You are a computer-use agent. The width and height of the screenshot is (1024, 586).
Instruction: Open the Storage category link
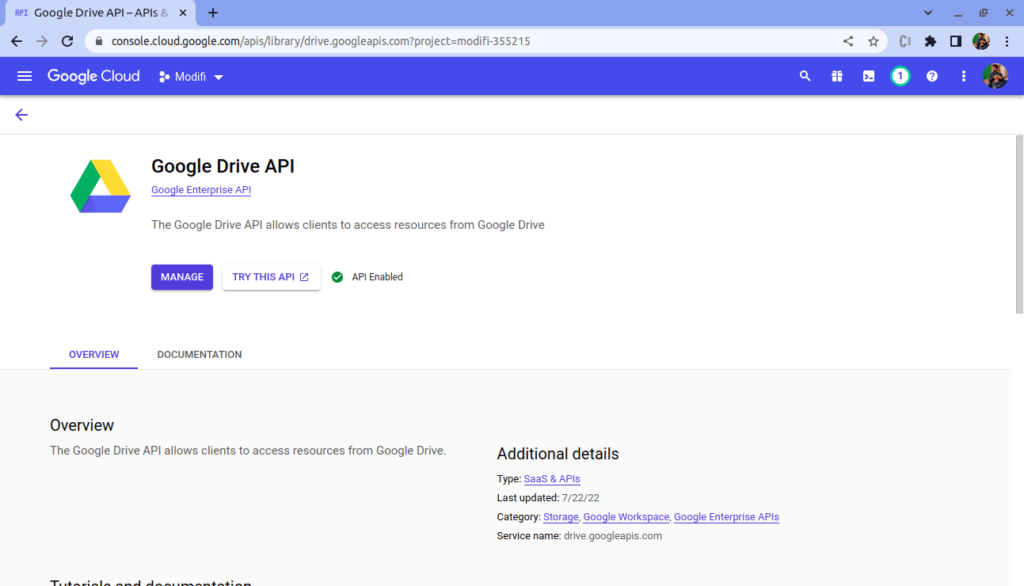coord(561,517)
